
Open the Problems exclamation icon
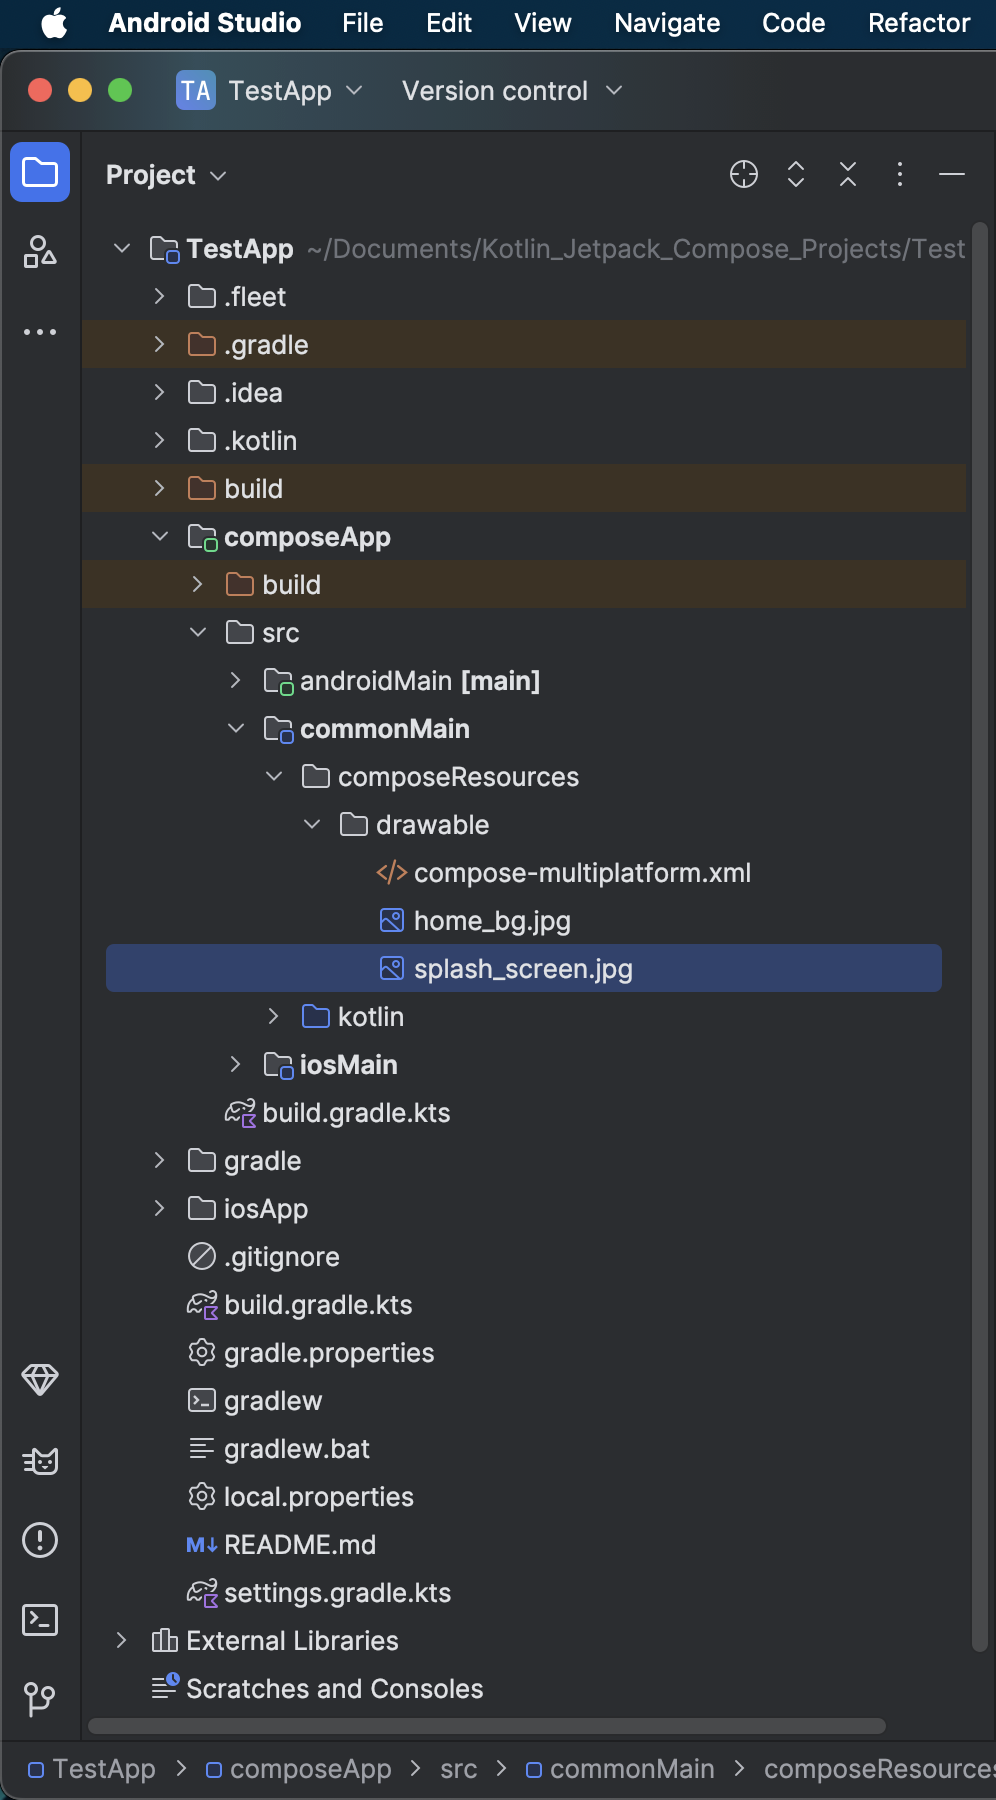tap(40, 1540)
